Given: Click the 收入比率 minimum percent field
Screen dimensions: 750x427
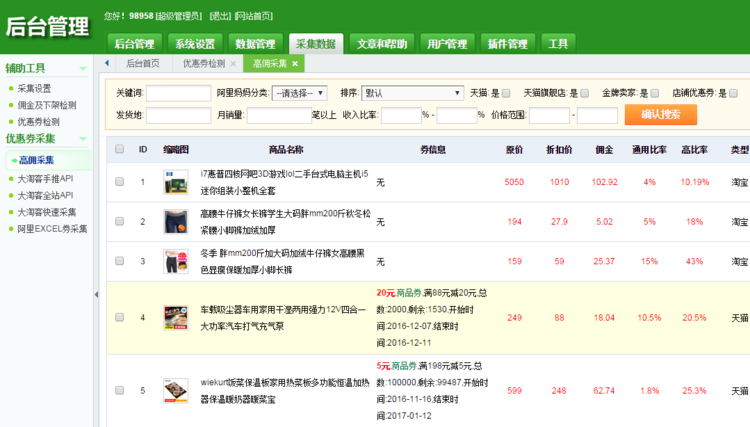Looking at the screenshot, I should point(401,115).
